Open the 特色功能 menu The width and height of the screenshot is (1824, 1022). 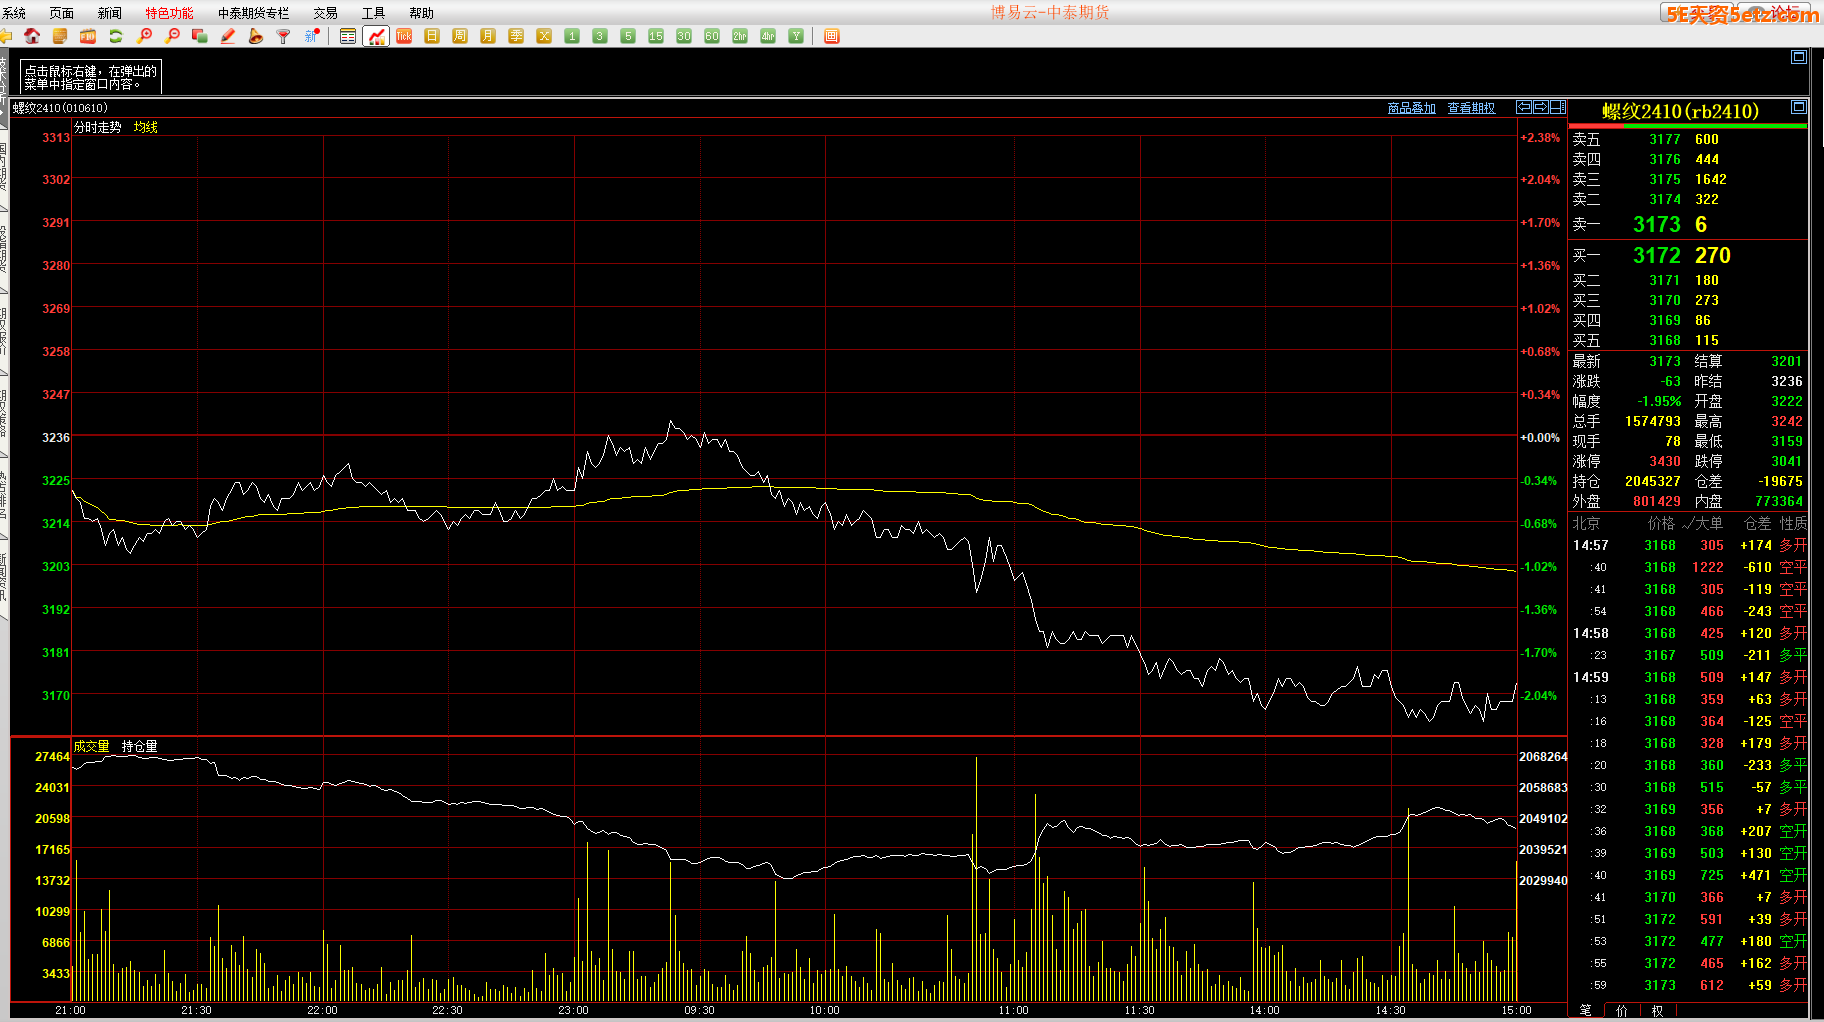(x=169, y=13)
